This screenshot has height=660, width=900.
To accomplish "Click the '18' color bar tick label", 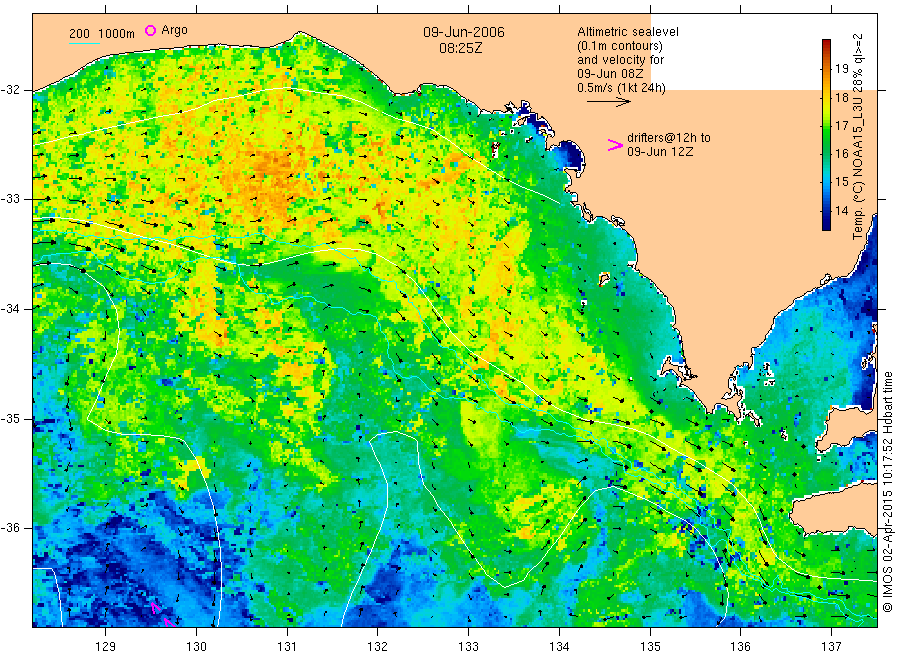I will click(x=841, y=98).
